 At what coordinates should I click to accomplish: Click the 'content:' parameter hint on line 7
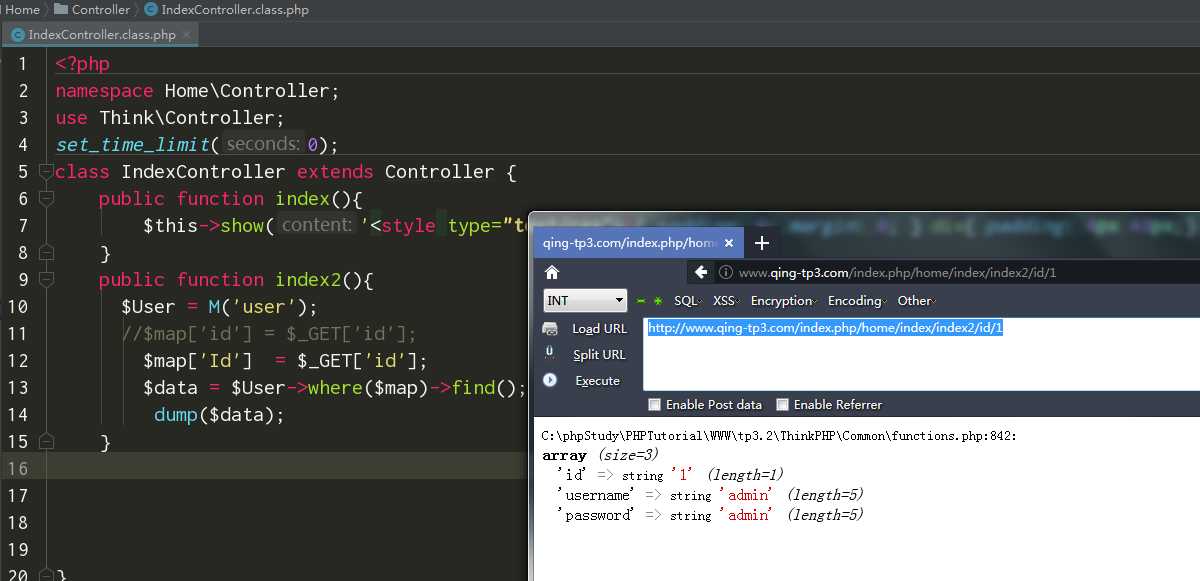tap(318, 226)
